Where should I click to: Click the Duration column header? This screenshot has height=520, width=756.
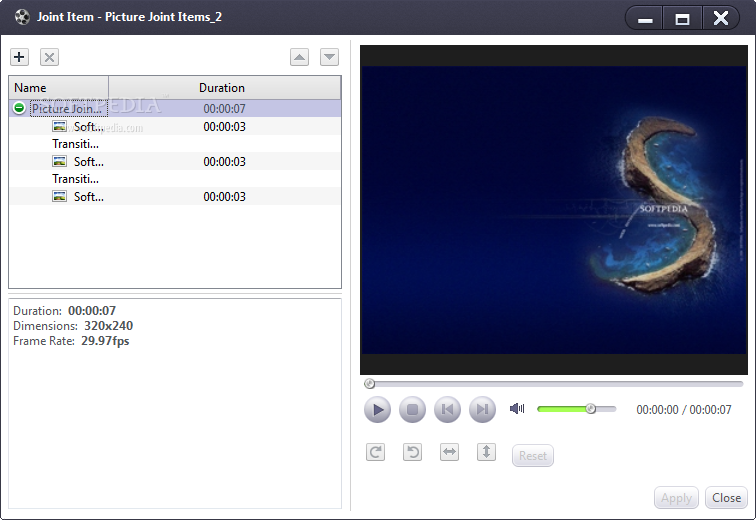[x=225, y=88]
